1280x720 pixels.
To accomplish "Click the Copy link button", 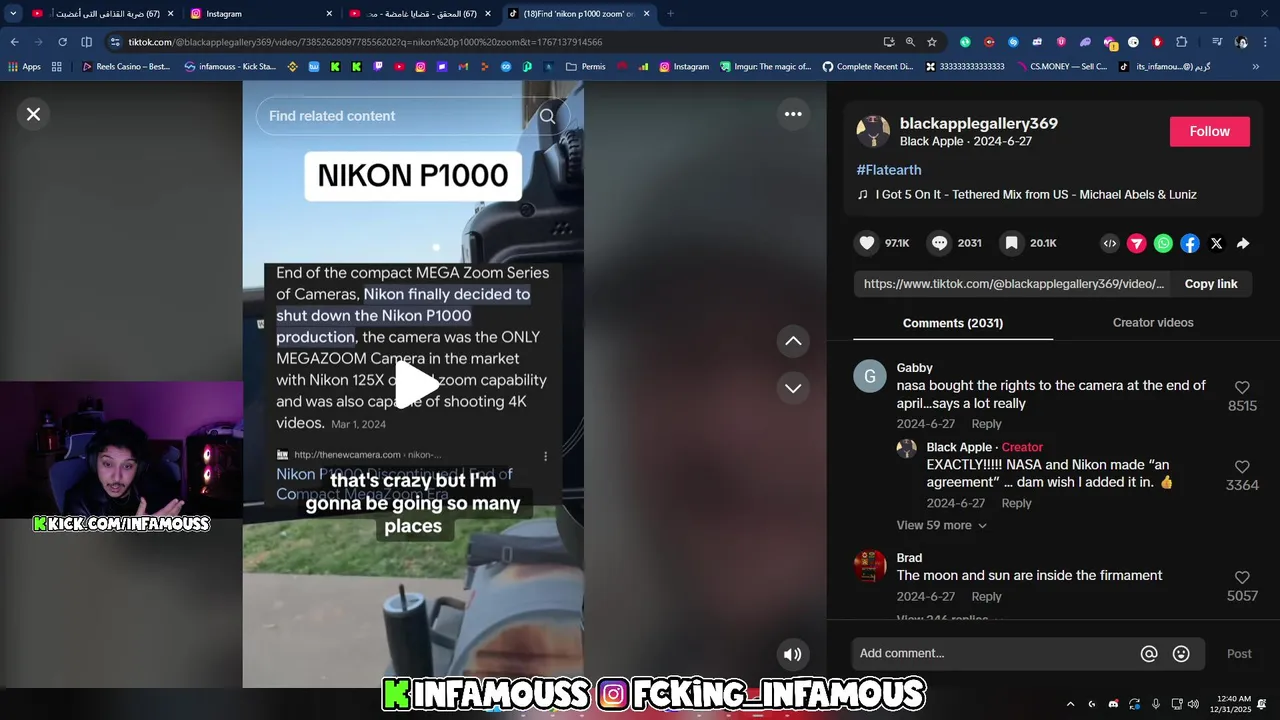I will click(1211, 284).
